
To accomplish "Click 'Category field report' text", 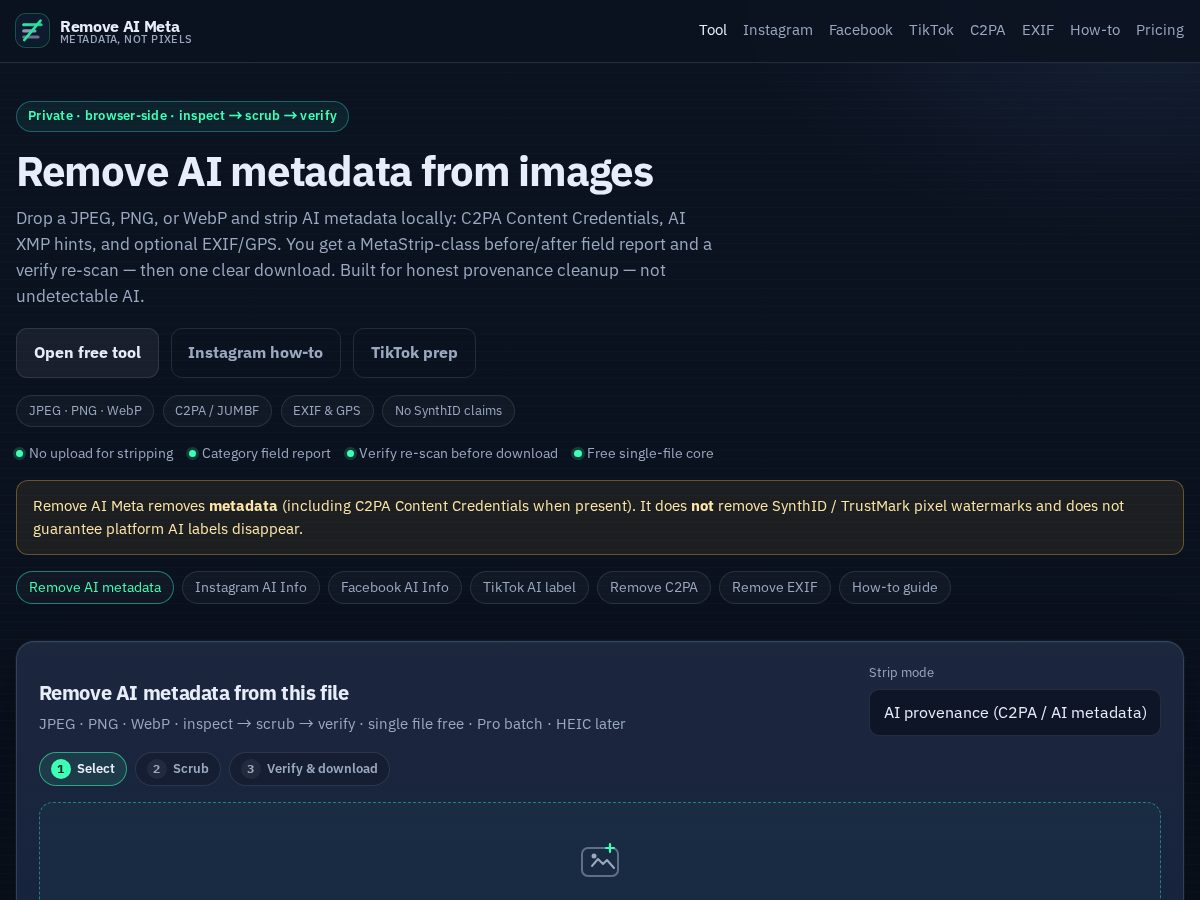I will click(x=266, y=454).
